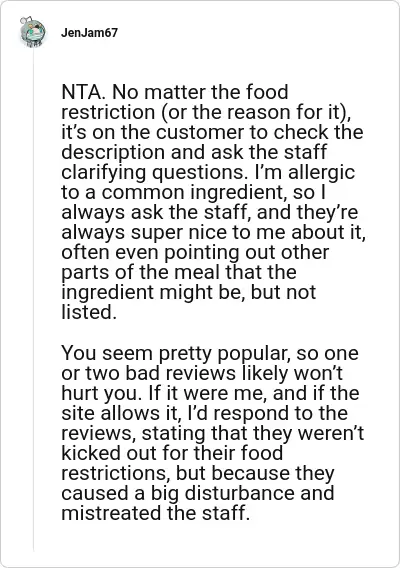Screen dimensions: 400x568
Task: Click 'parts of the meal that the'
Action: click(179, 272)
